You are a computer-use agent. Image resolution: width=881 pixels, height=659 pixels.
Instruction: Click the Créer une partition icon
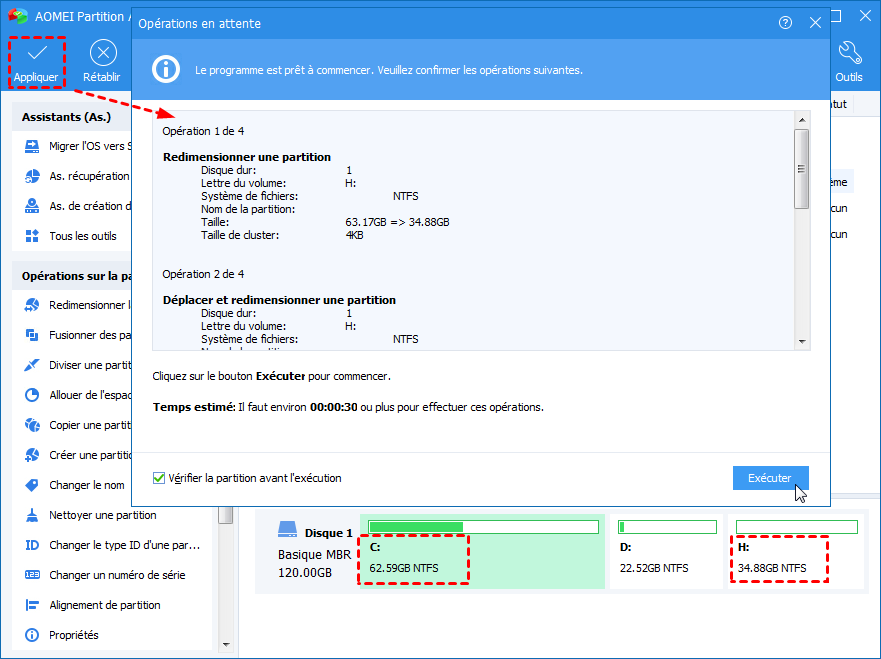click(x=32, y=455)
